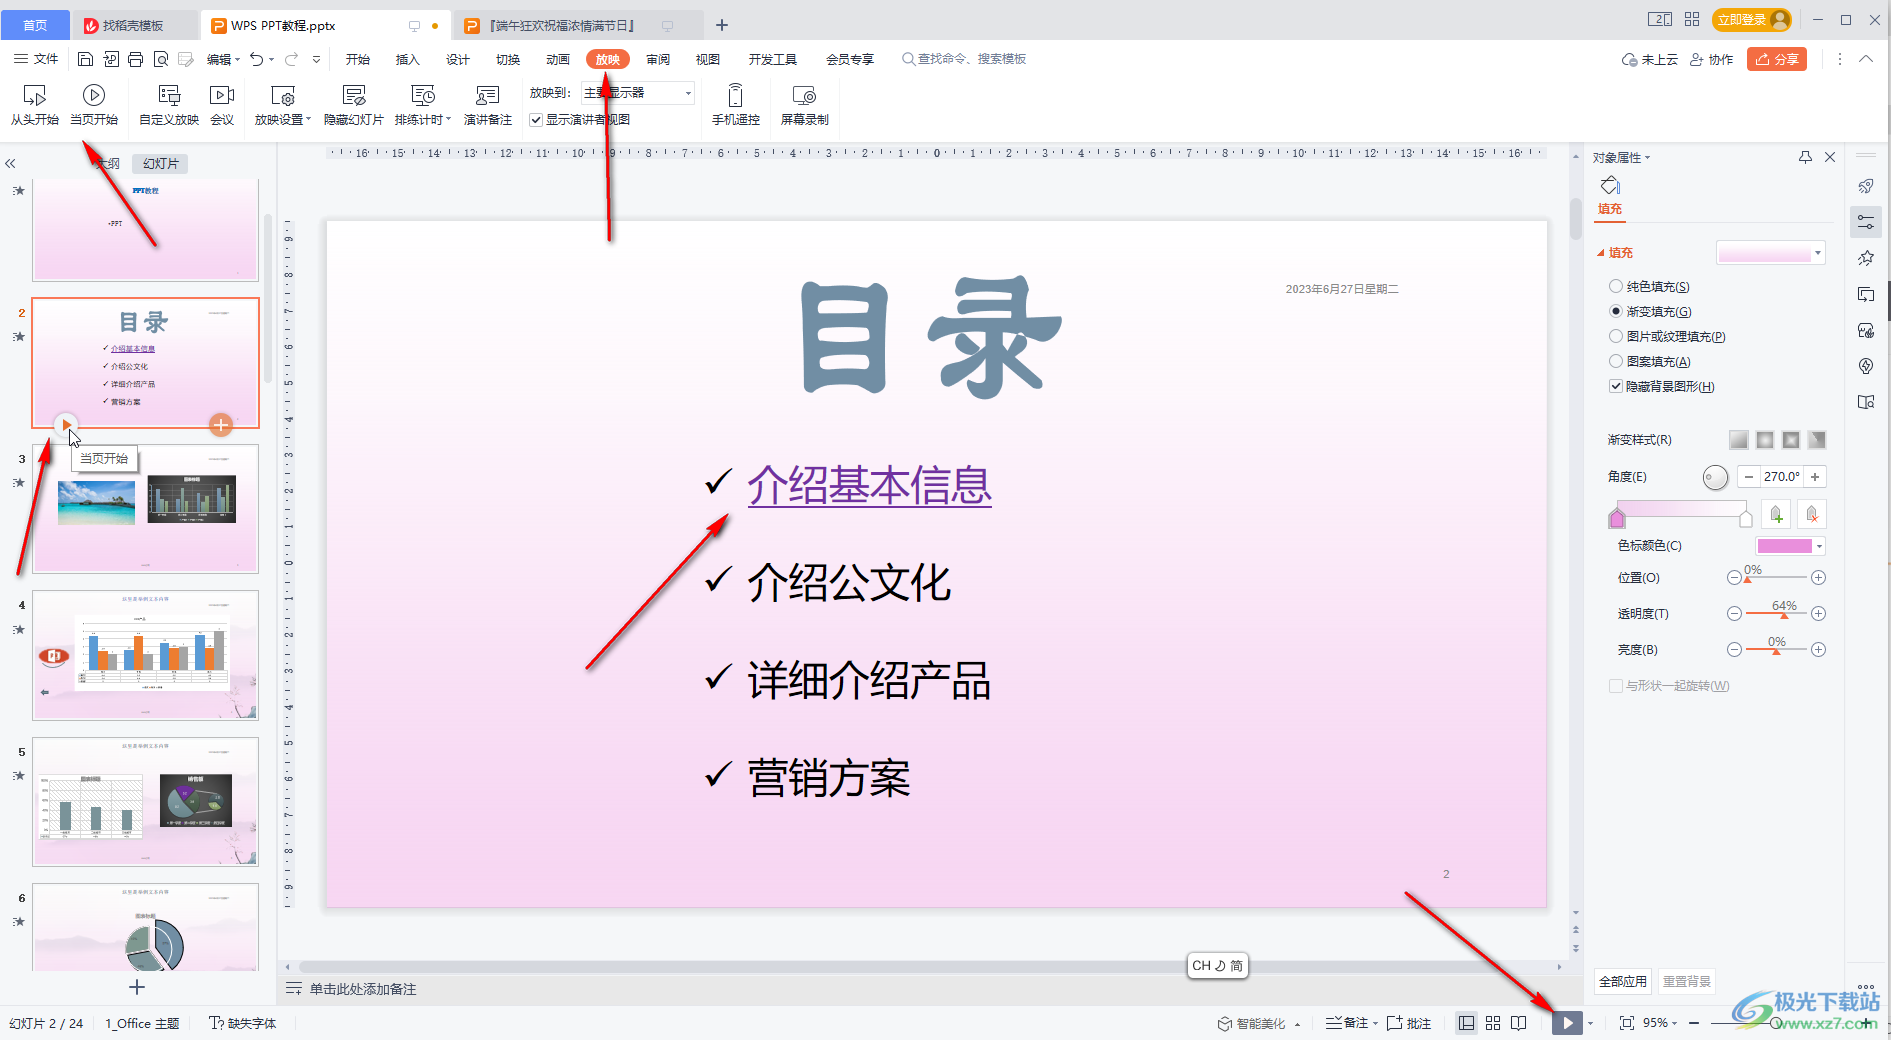1891x1040 pixels.
Task: Click phone remote control (手机遥控)
Action: [x=736, y=105]
